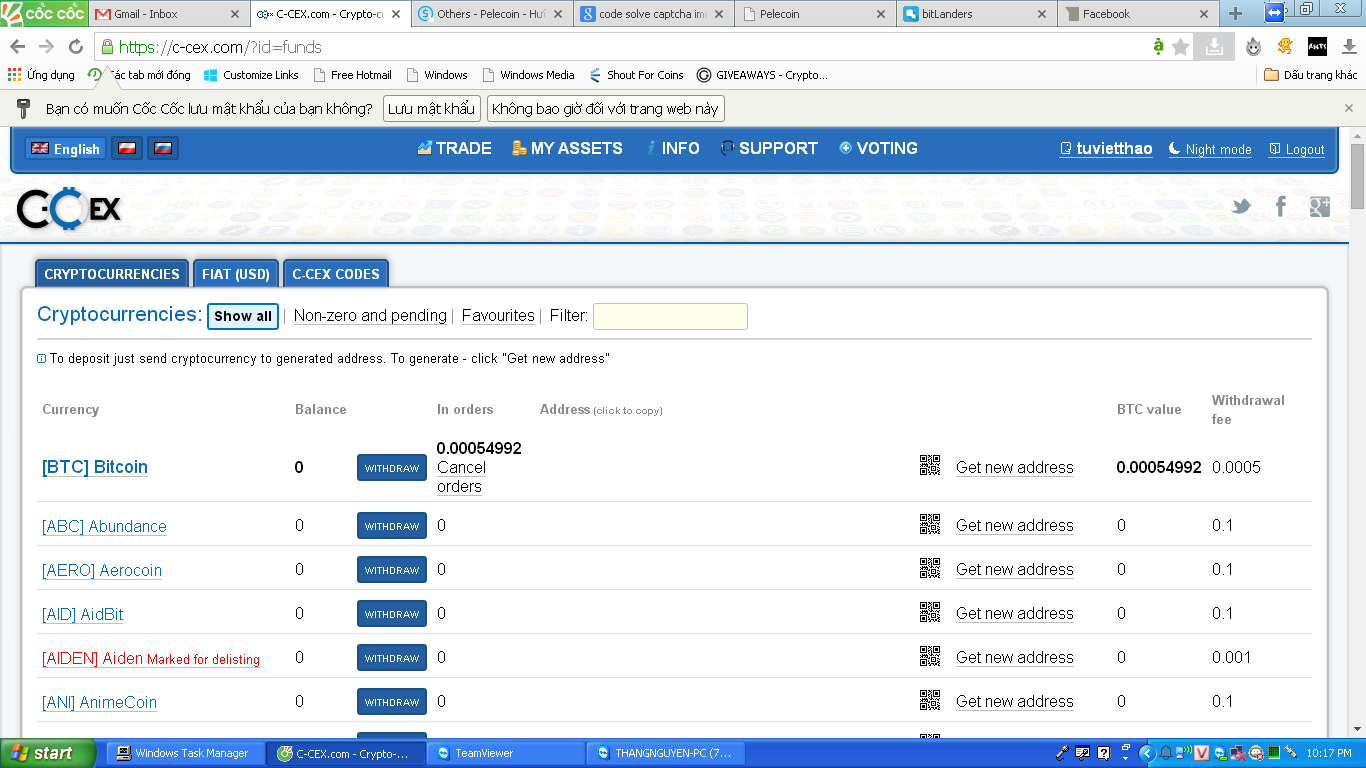Show QR code for the Aiden row

(930, 656)
